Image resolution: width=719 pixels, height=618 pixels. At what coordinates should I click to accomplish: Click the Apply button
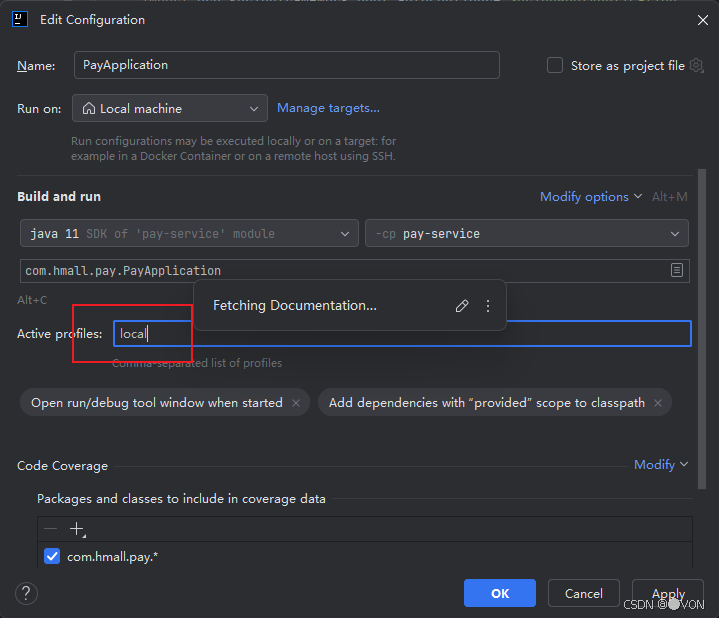[668, 593]
